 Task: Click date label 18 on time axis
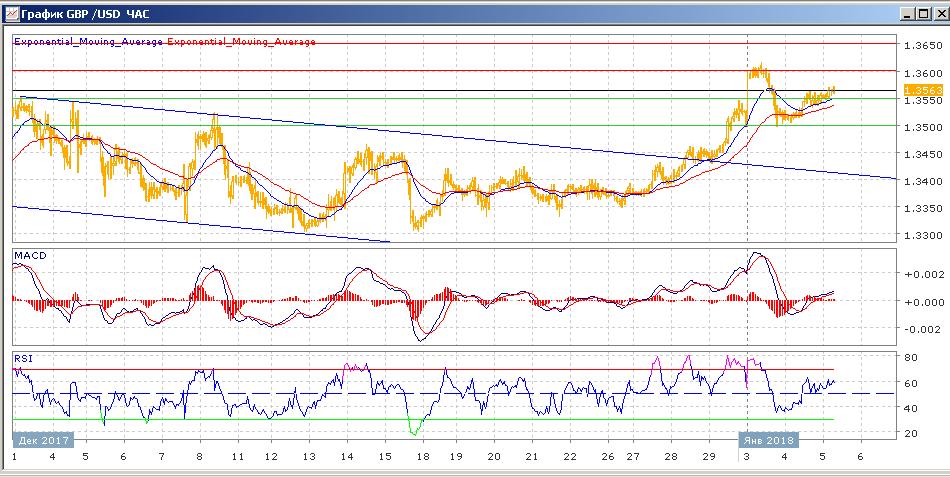click(422, 457)
